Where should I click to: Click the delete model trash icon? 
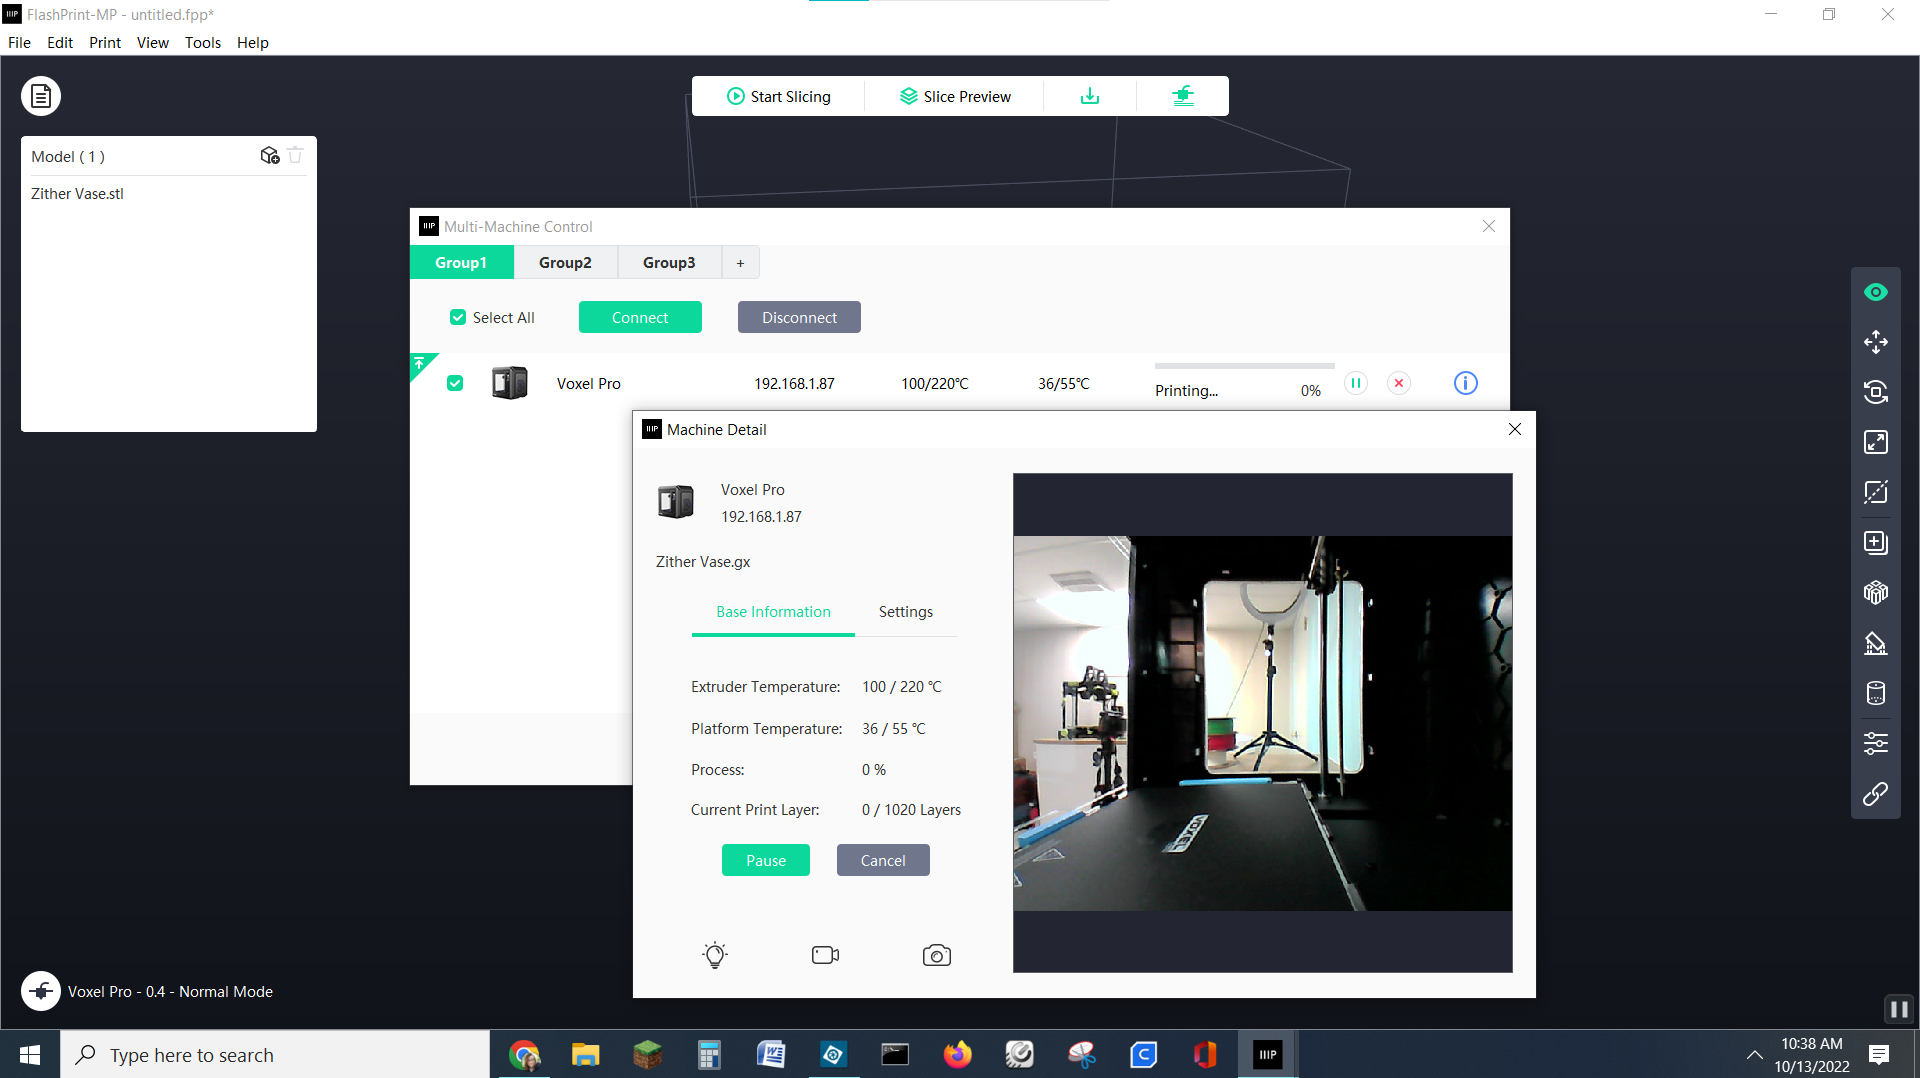[x=295, y=155]
